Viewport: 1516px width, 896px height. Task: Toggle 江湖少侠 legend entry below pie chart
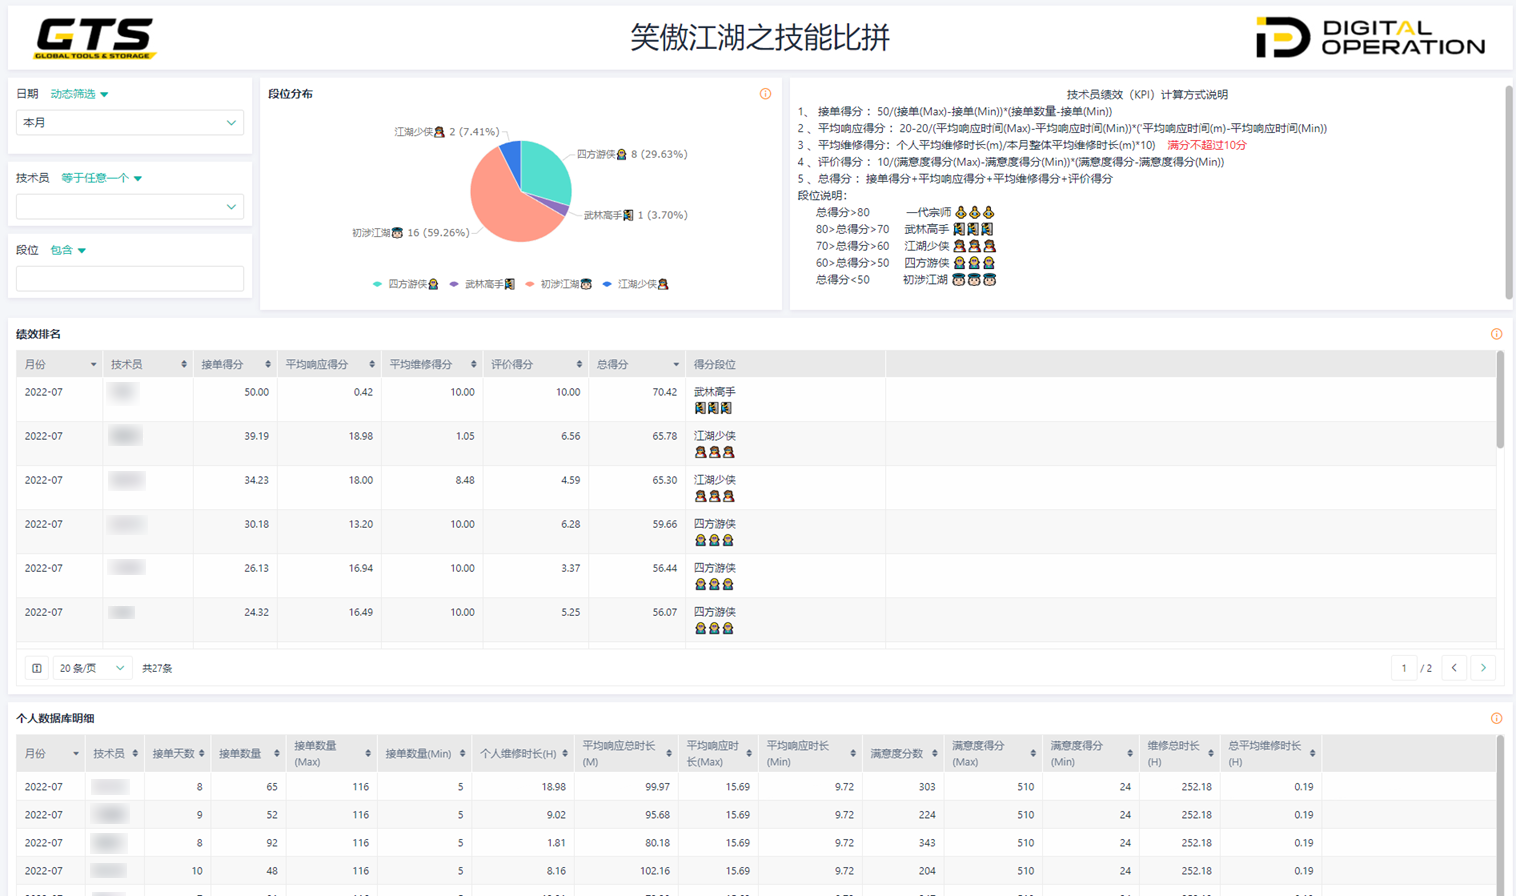click(635, 284)
